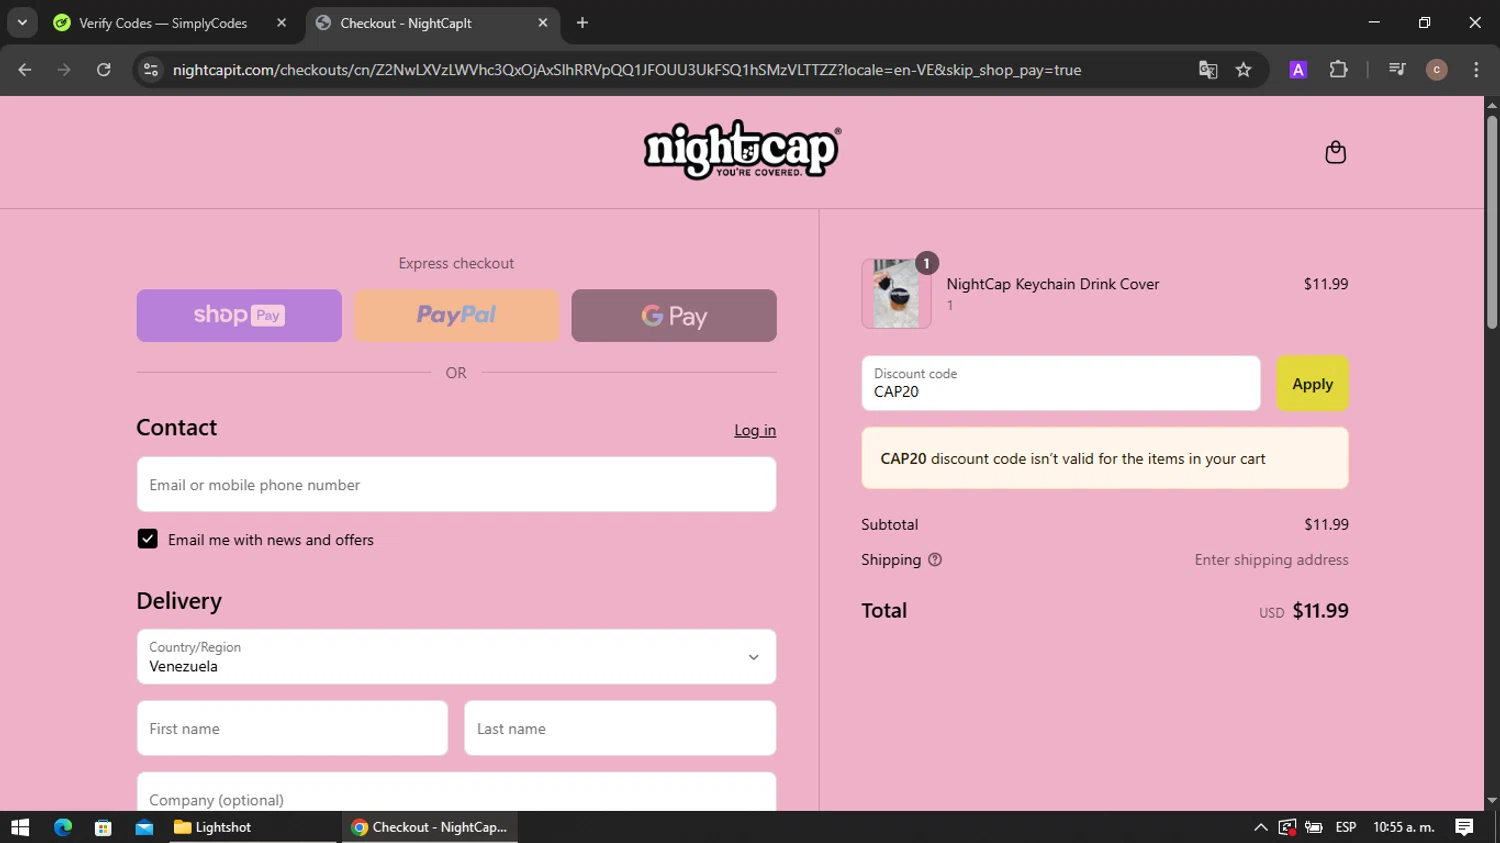Click the network status tray icon

(x=1287, y=827)
